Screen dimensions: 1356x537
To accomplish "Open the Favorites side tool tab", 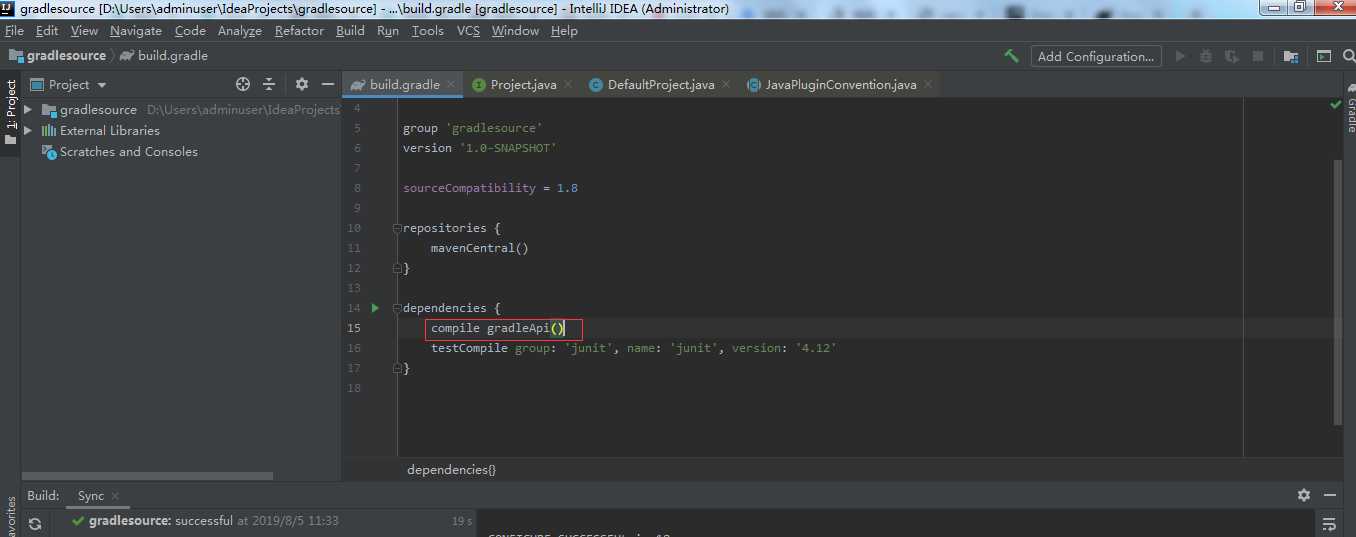I will (x=11, y=516).
